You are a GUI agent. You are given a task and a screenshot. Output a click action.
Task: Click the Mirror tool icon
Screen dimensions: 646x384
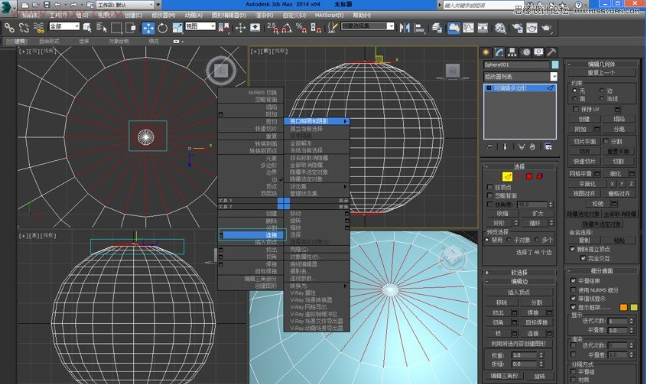pyautogui.click(x=405, y=28)
